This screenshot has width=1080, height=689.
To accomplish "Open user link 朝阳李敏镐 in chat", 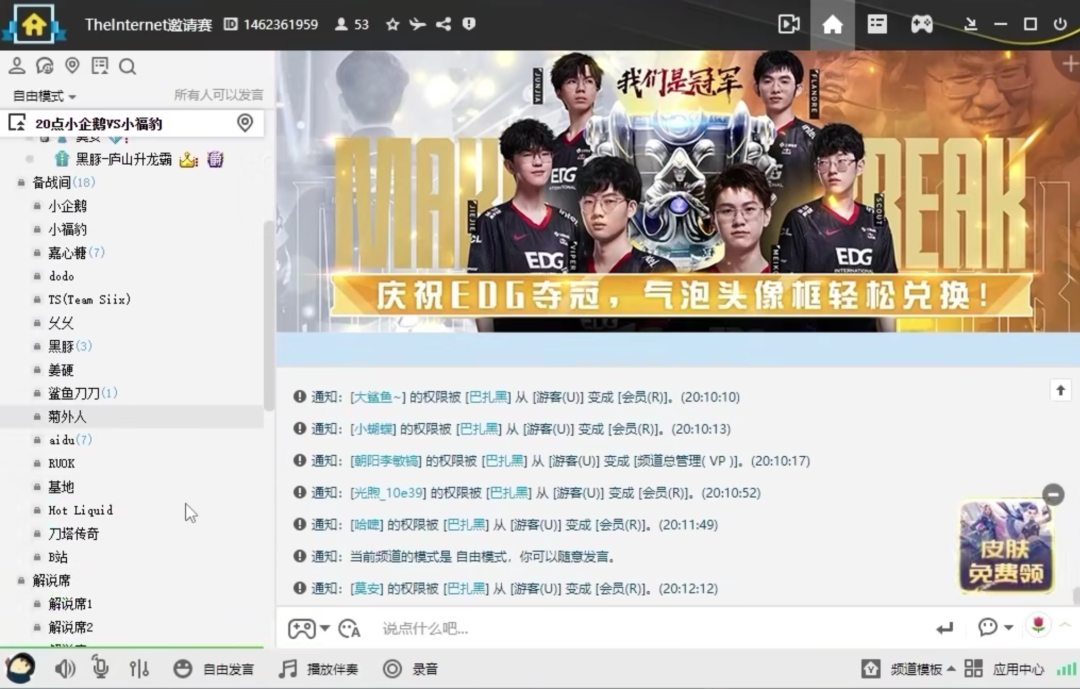I will pos(386,461).
